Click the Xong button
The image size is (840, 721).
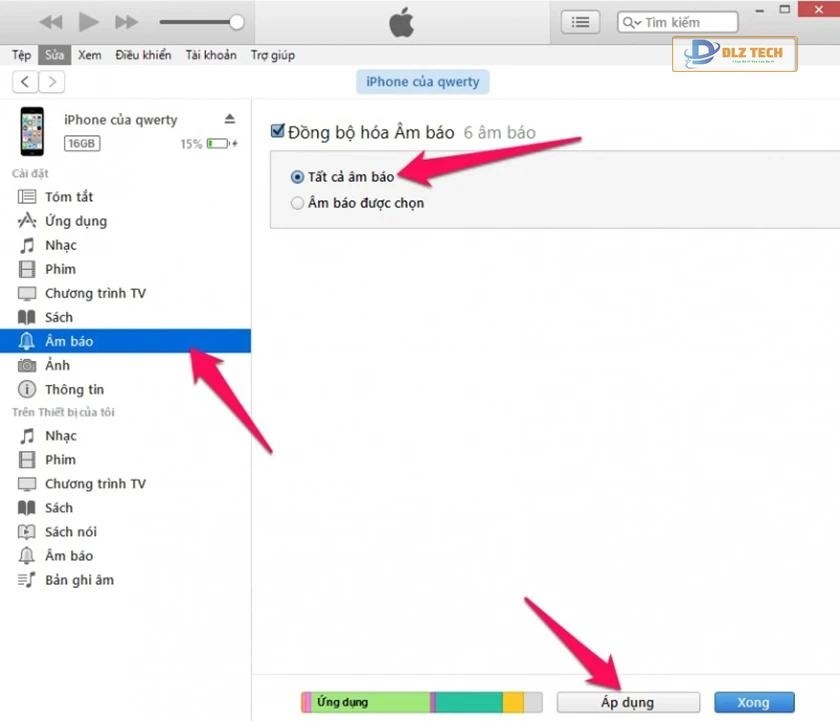point(754,702)
